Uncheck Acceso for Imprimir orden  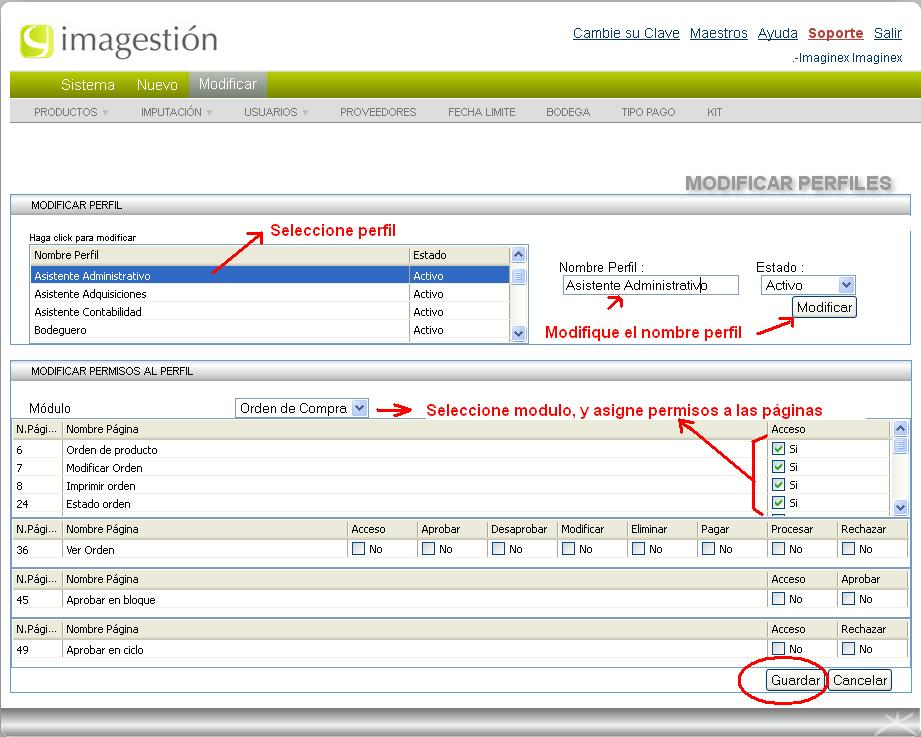[x=778, y=484]
